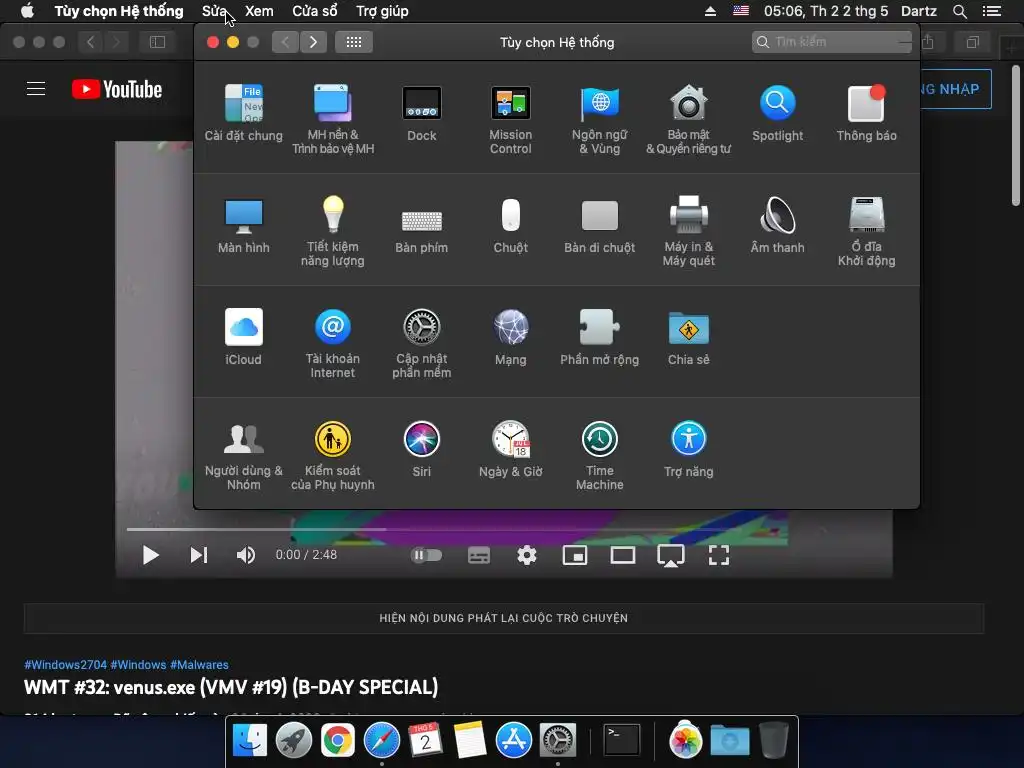Screen dimensions: 1024x768
Task: Open Dock preferences
Action: tap(422, 113)
